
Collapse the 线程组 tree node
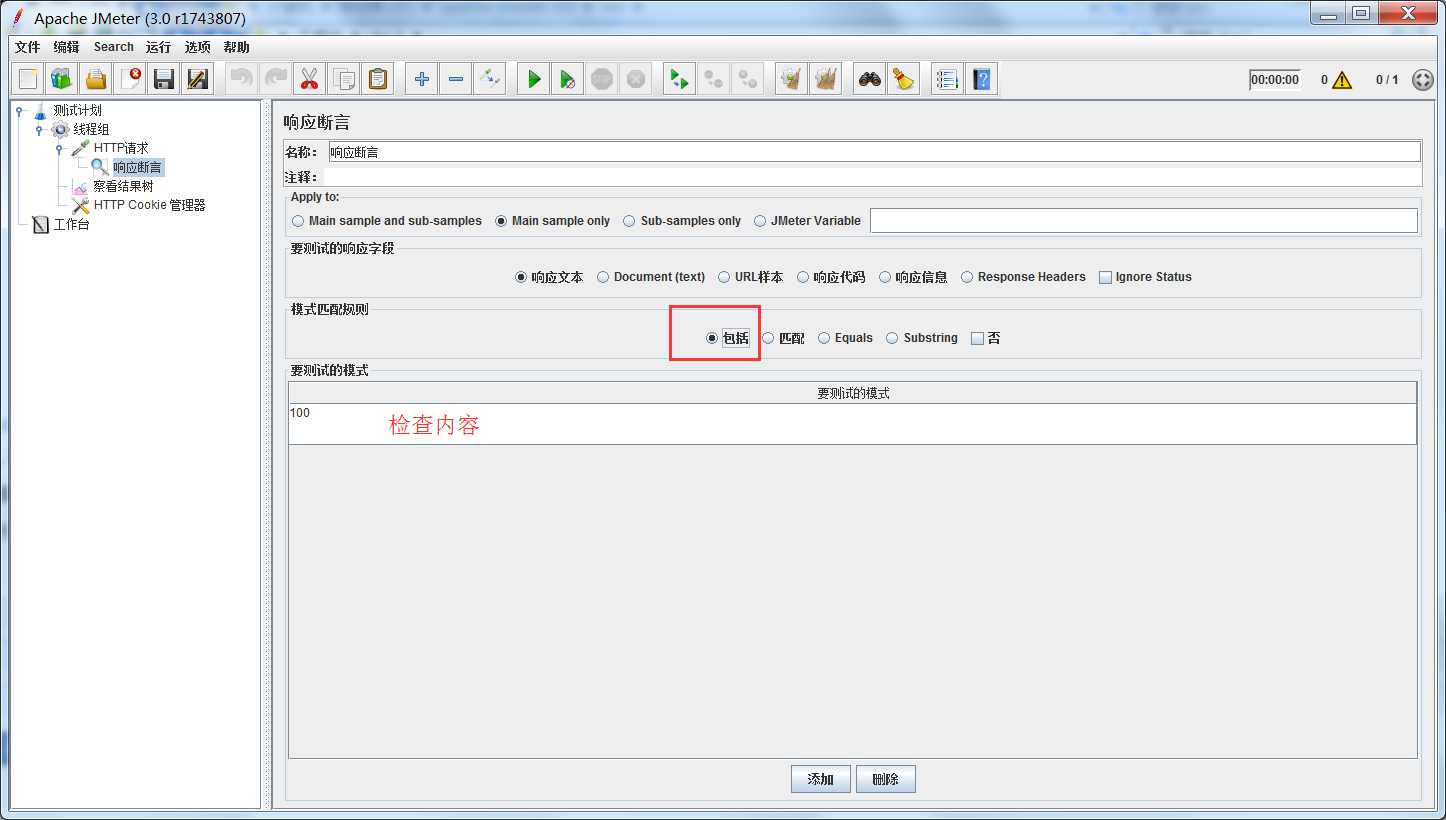click(39, 130)
